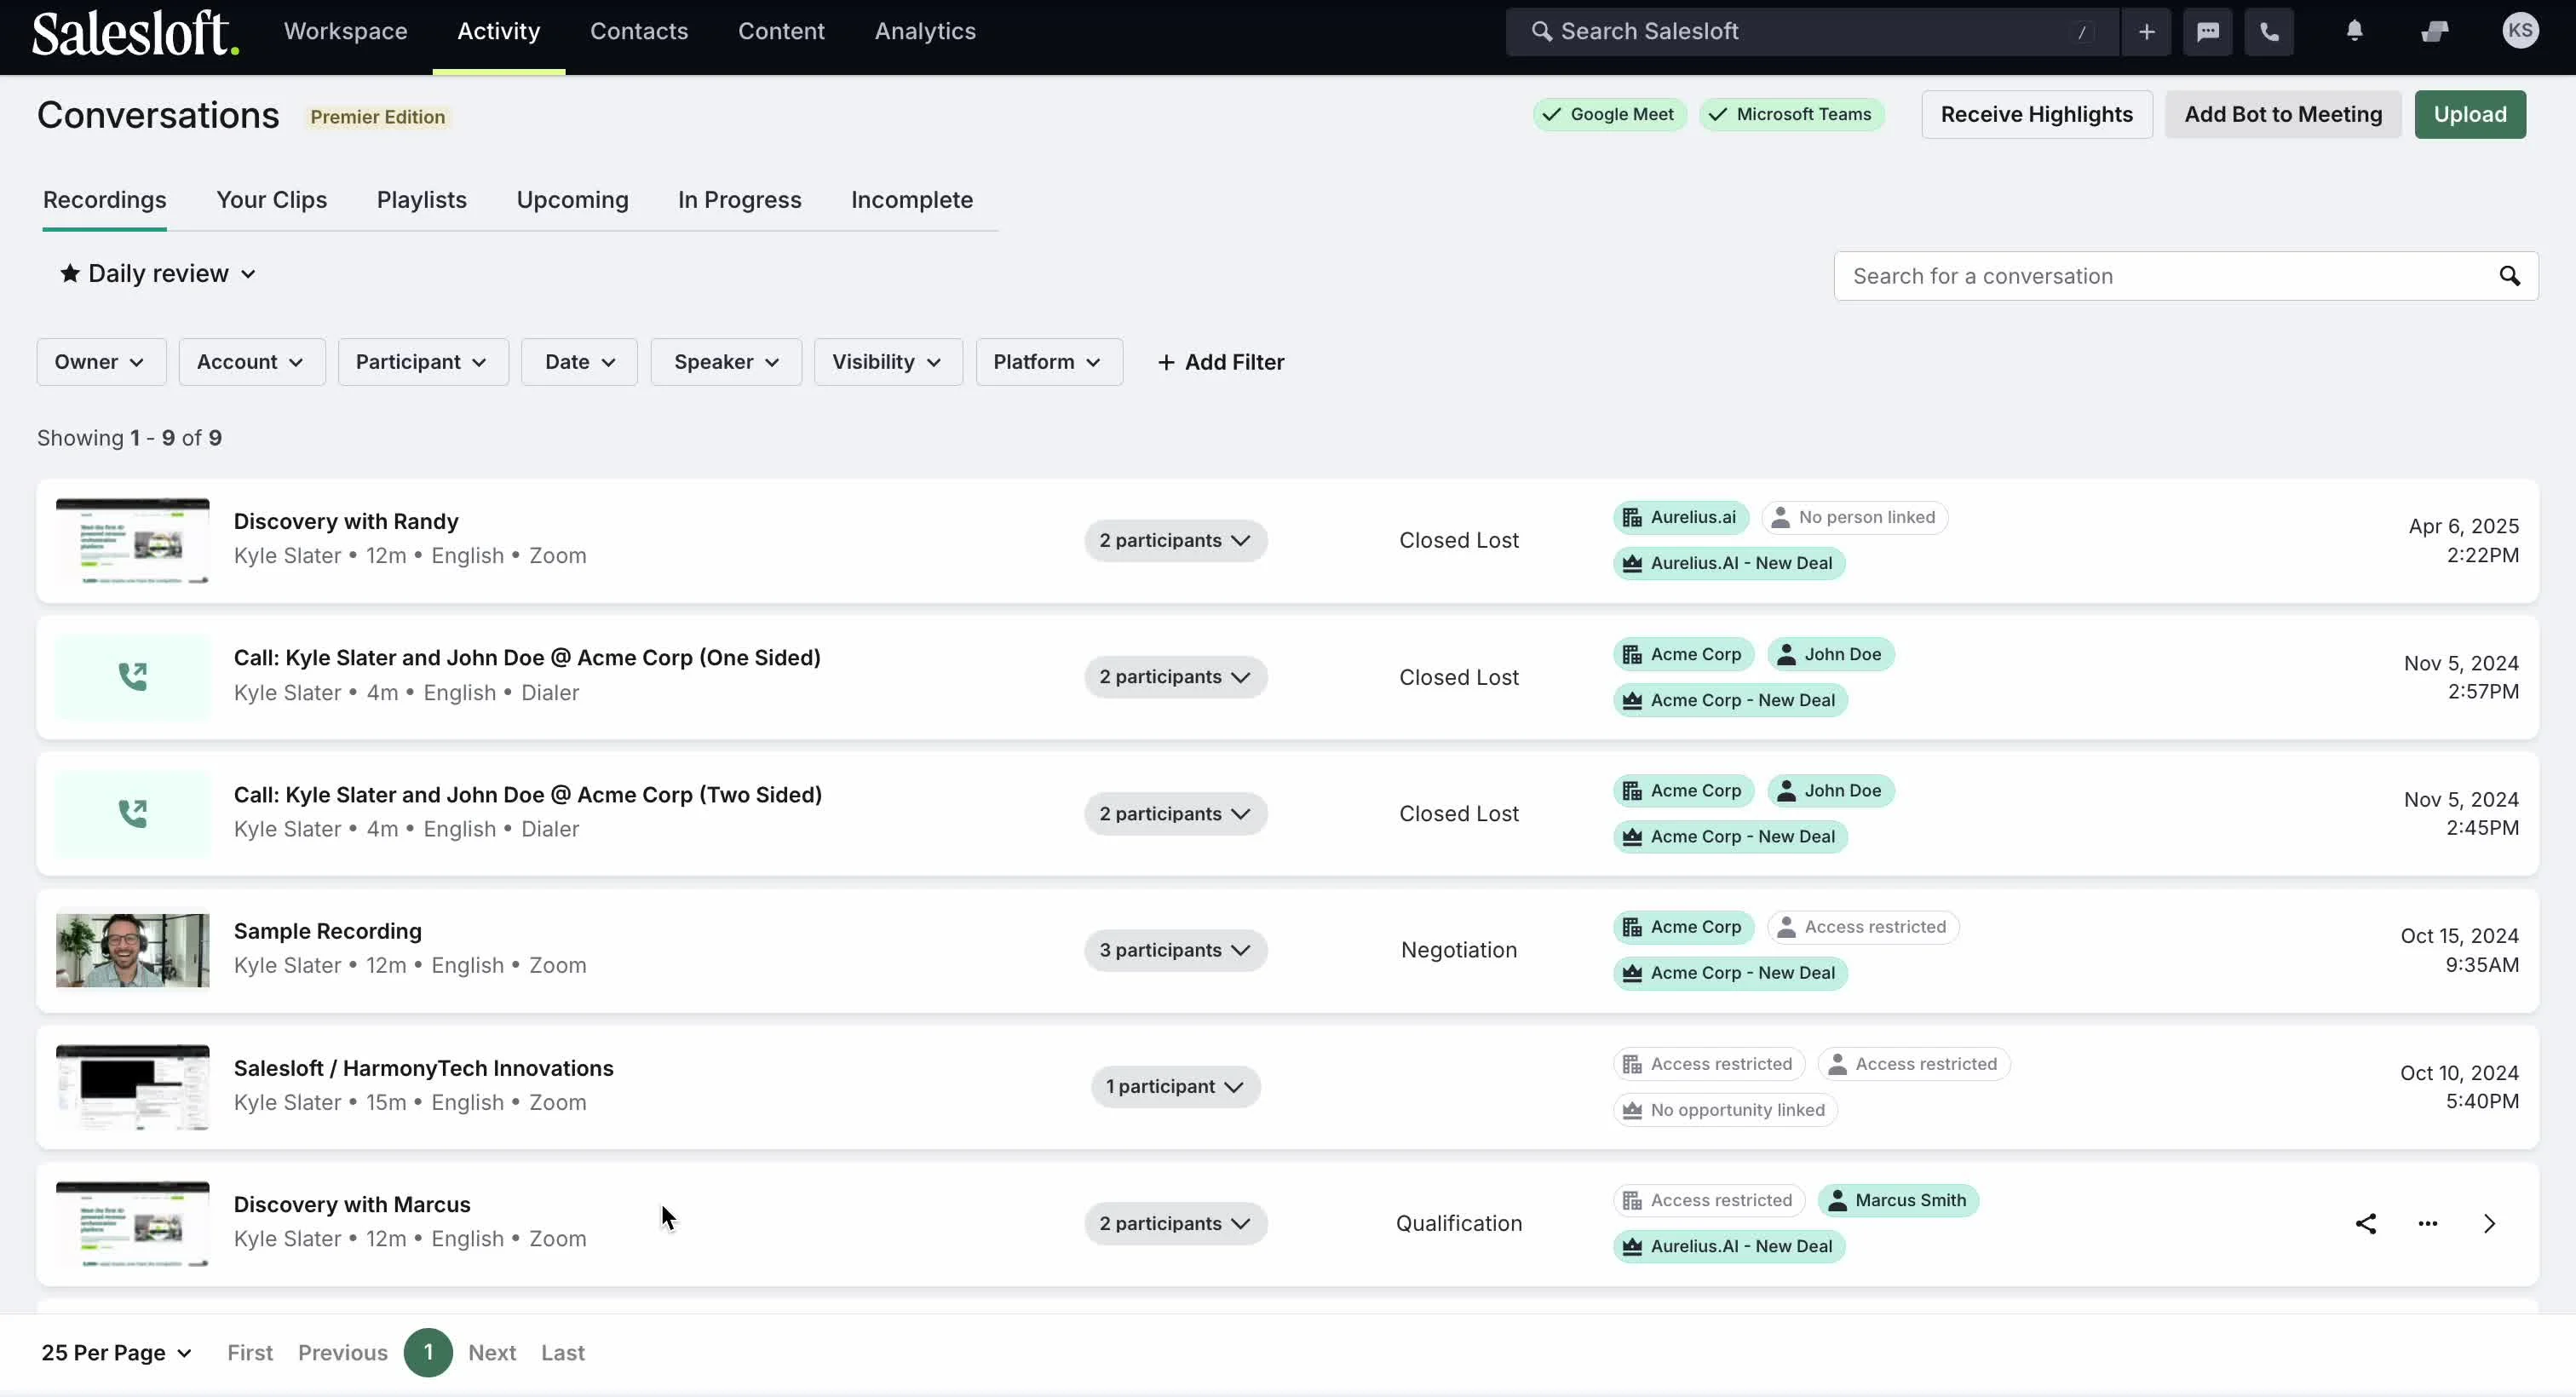This screenshot has width=2576, height=1397.
Task: Open Discovery with Randy thumbnail
Action: click(133, 540)
